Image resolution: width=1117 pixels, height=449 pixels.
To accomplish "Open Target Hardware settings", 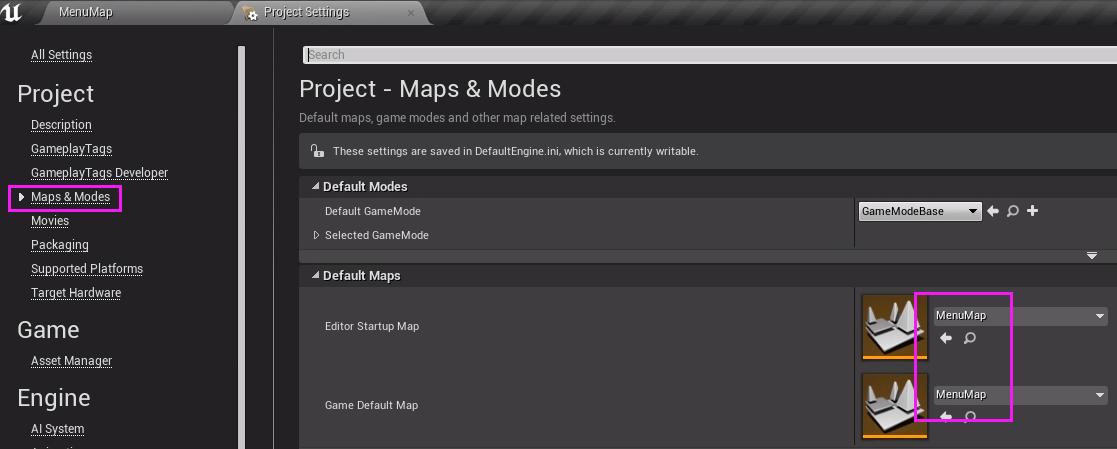I will pos(76,293).
